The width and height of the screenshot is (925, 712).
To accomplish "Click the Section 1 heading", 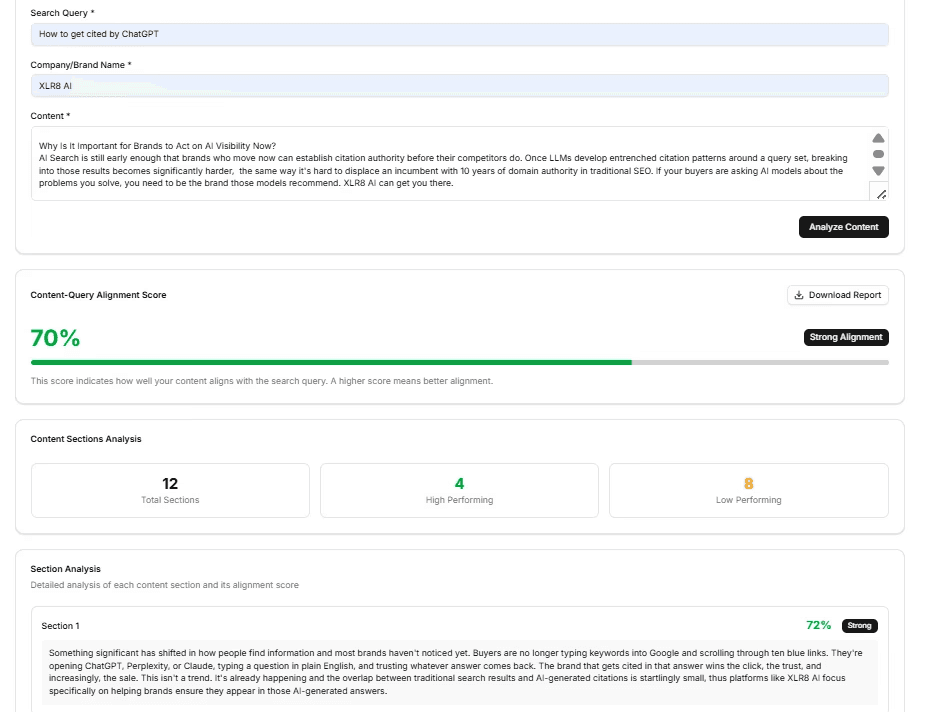I will point(60,626).
